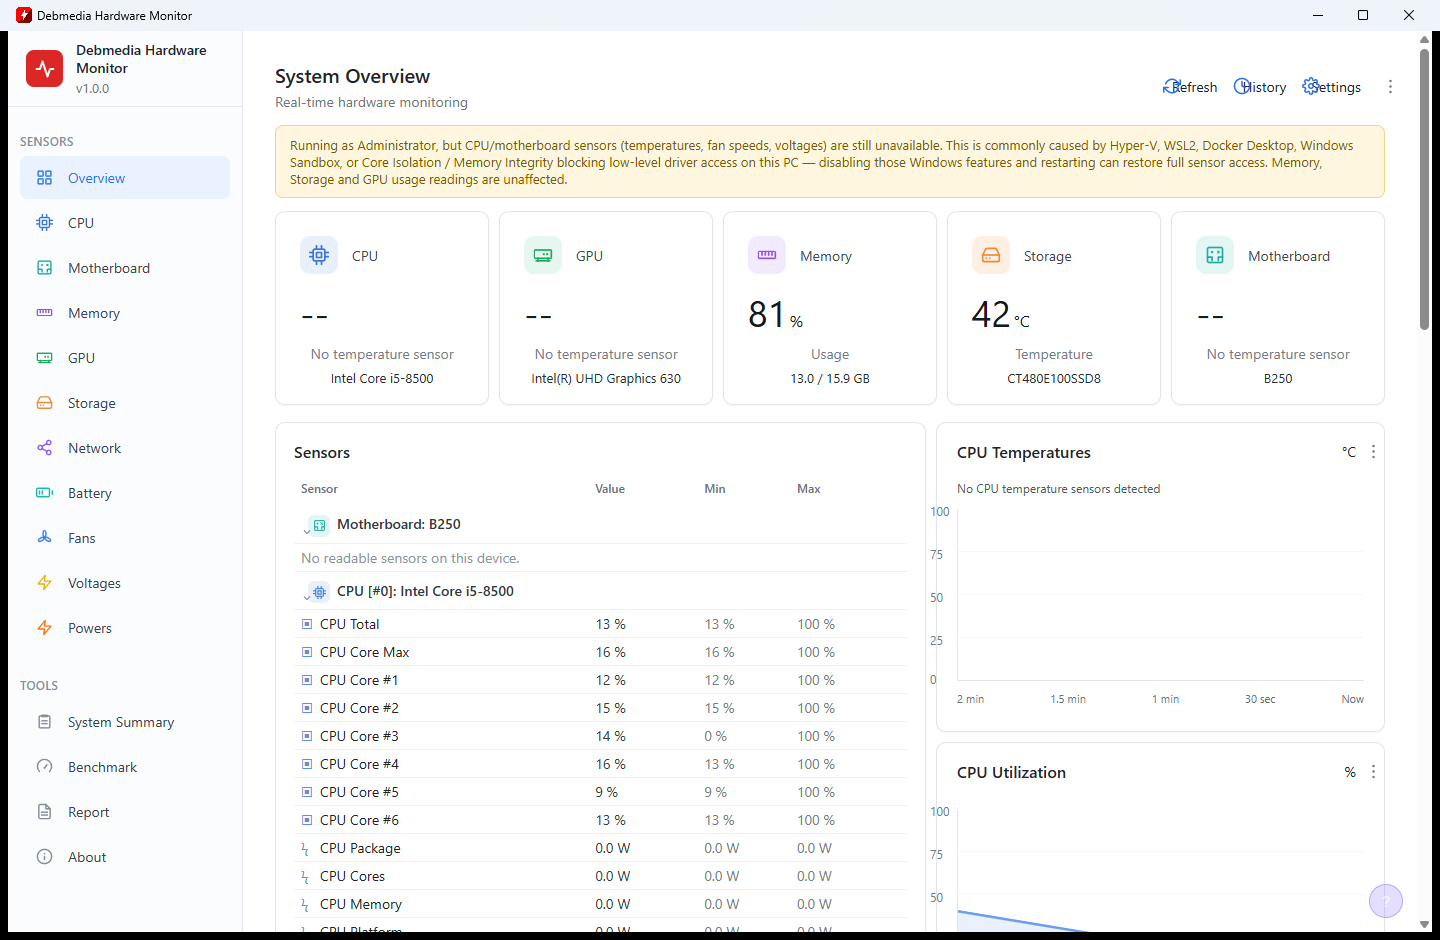1440x940 pixels.
Task: Click the Voltages lightning icon
Action: tap(44, 583)
